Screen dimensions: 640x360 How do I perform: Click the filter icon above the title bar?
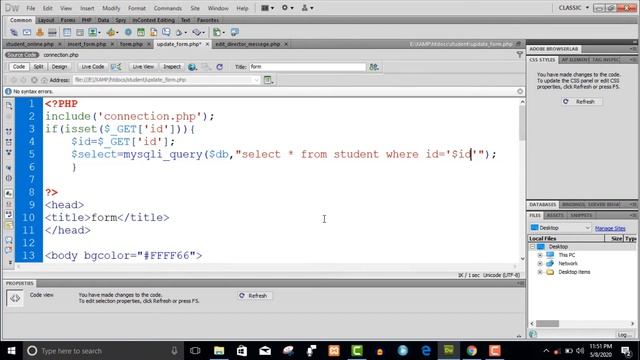pyautogui.click(x=520, y=55)
